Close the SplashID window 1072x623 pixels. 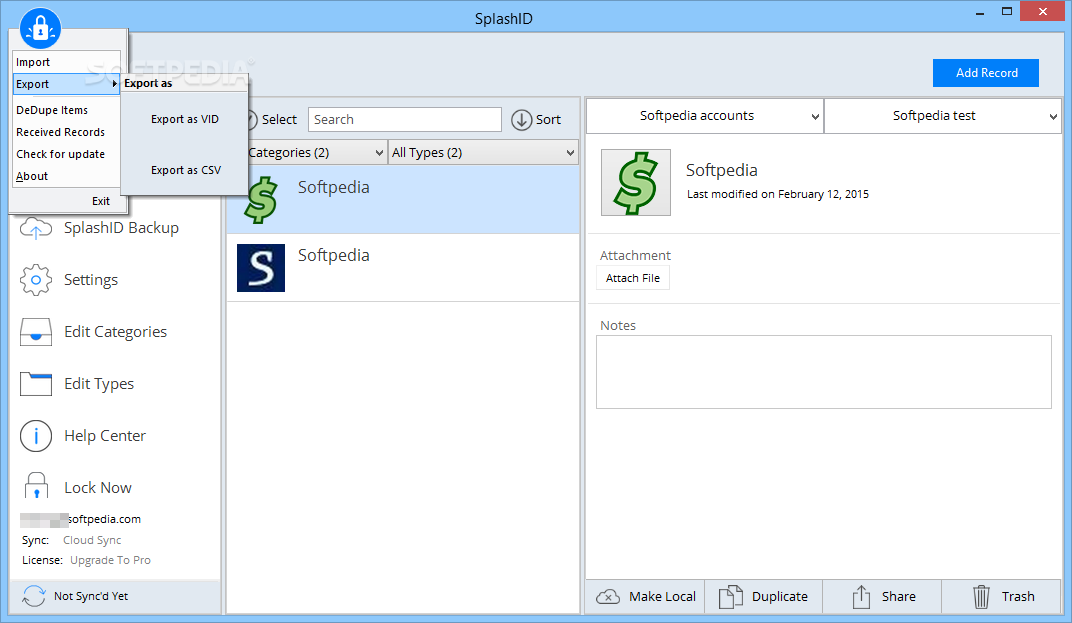(1043, 12)
